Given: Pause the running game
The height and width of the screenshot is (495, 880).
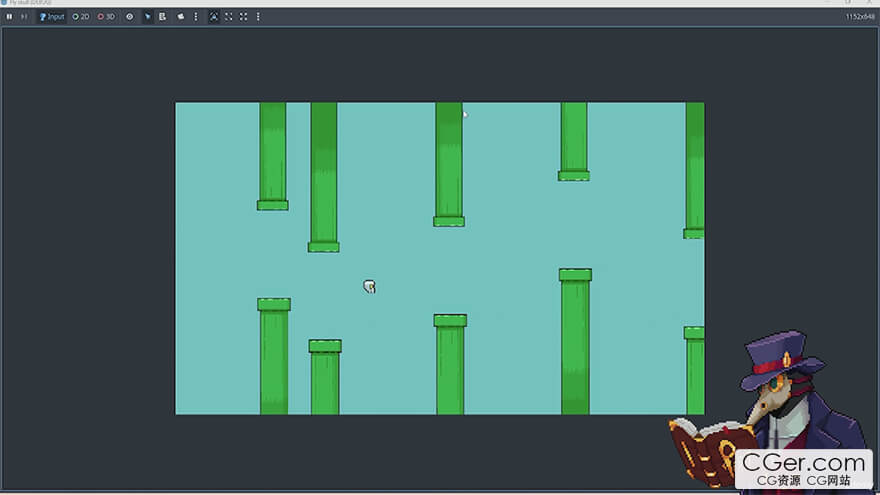Looking at the screenshot, I should 10,17.
